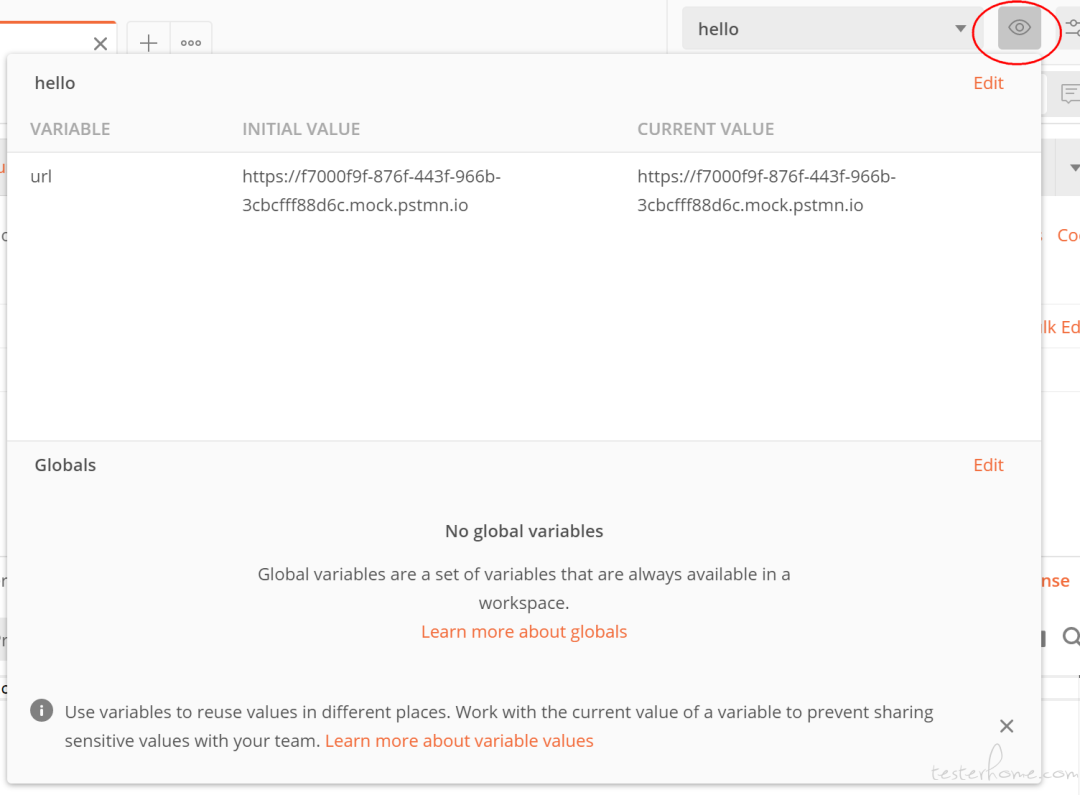Open the hello environment dropdown
The width and height of the screenshot is (1080, 795).
pos(832,28)
